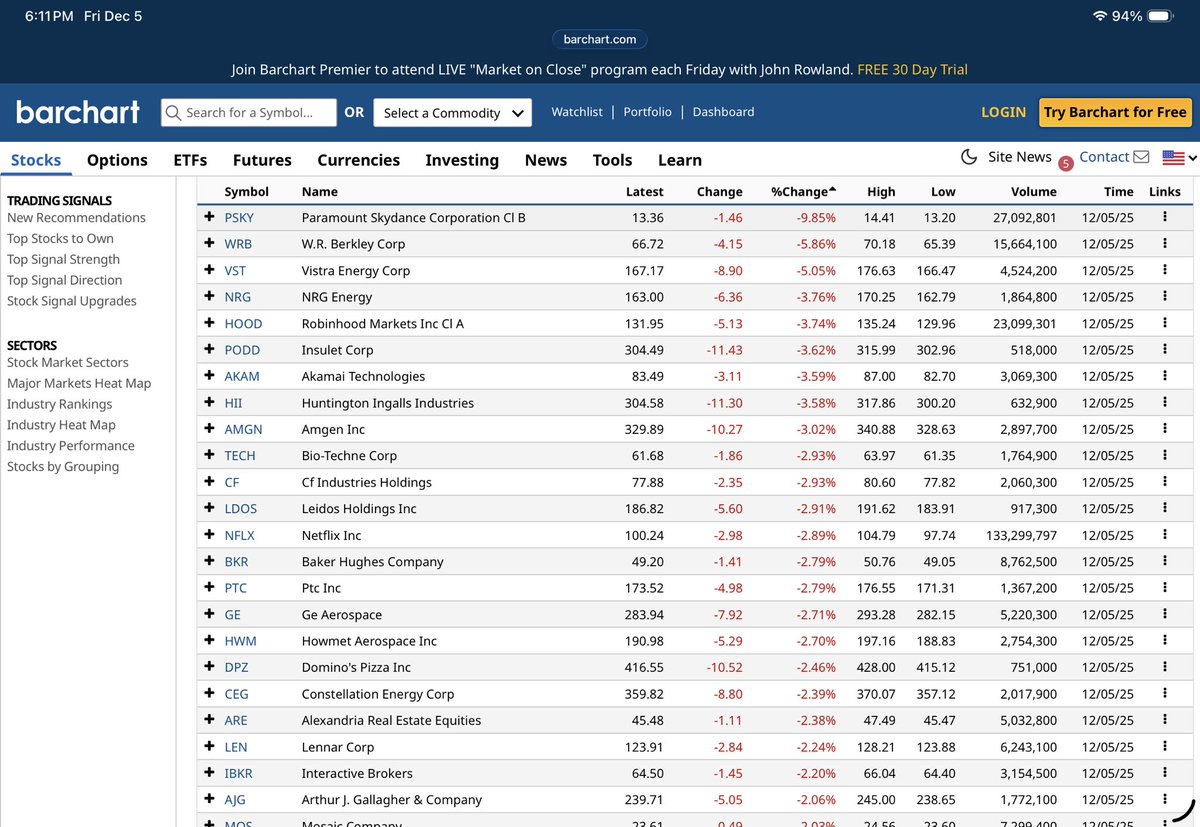Open the Links menu for HOOD
Image resolution: width=1200 pixels, height=827 pixels.
click(1165, 323)
